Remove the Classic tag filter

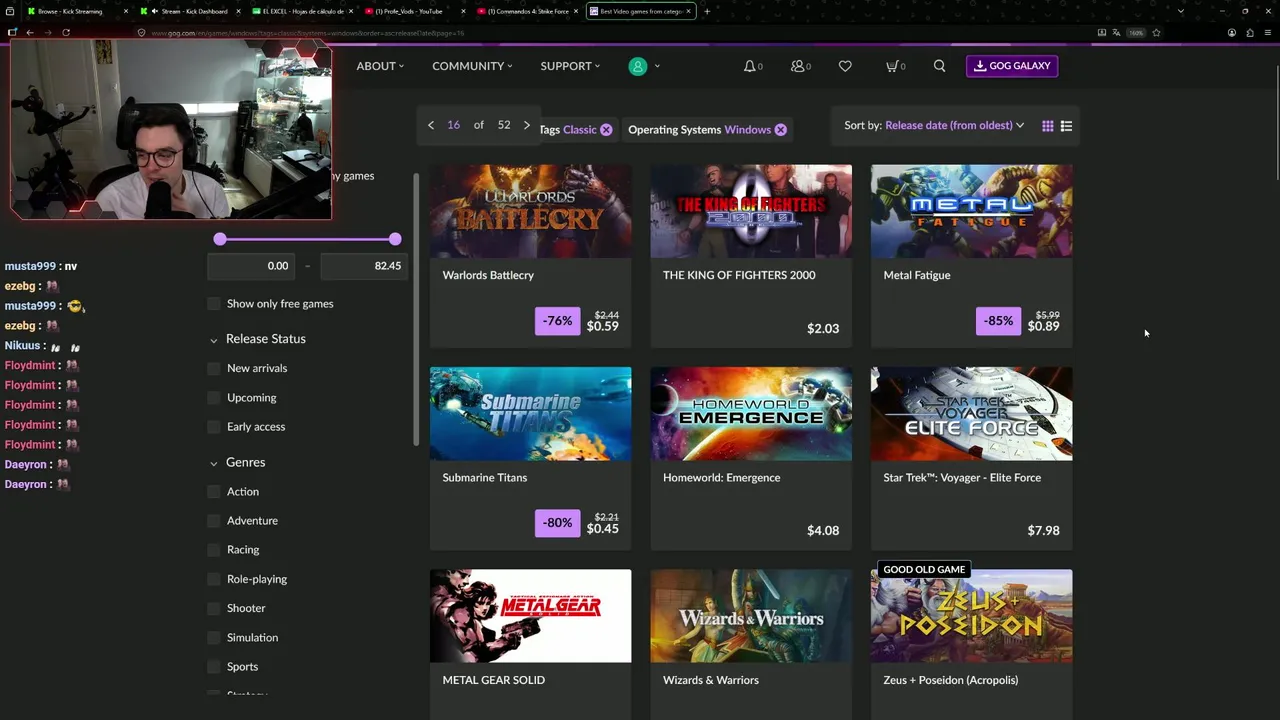coord(606,130)
